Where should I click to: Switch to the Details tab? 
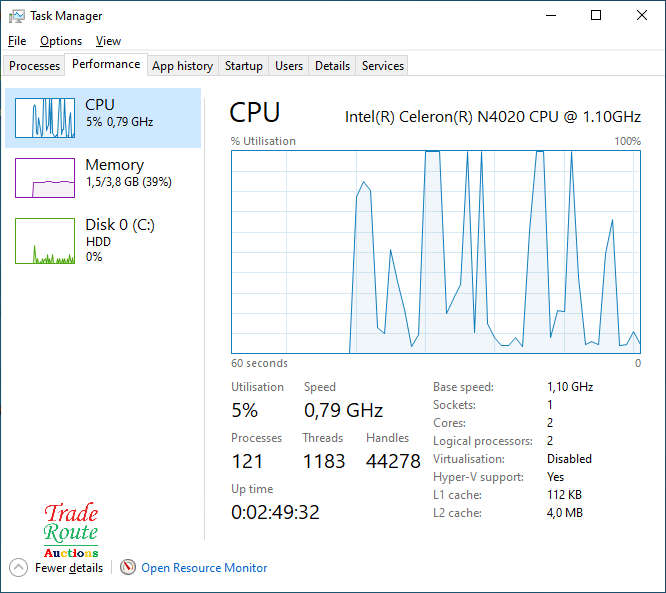[x=332, y=66]
